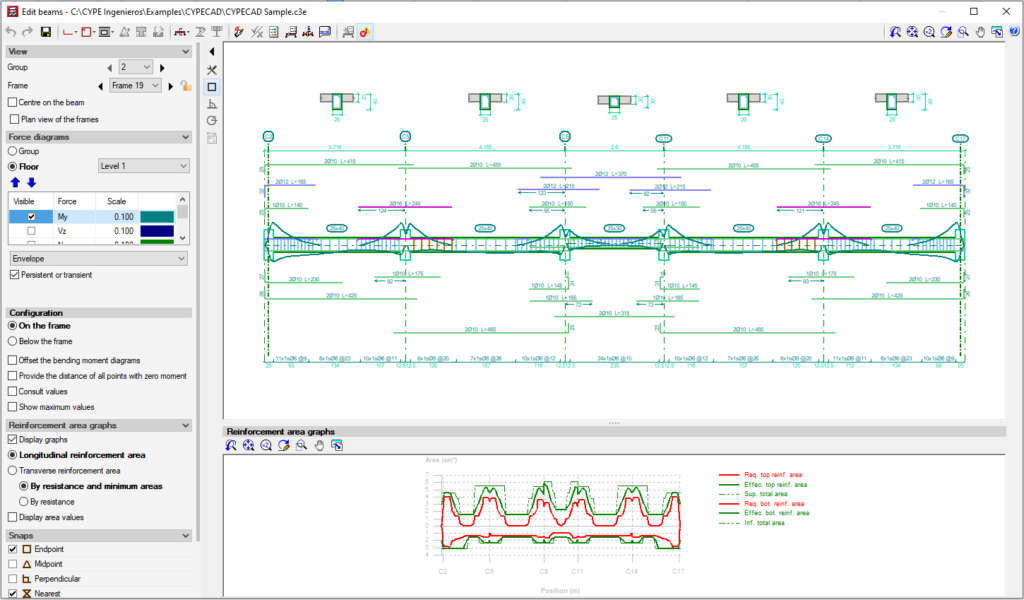Click the blue down arrow under Floor

(x=31, y=182)
